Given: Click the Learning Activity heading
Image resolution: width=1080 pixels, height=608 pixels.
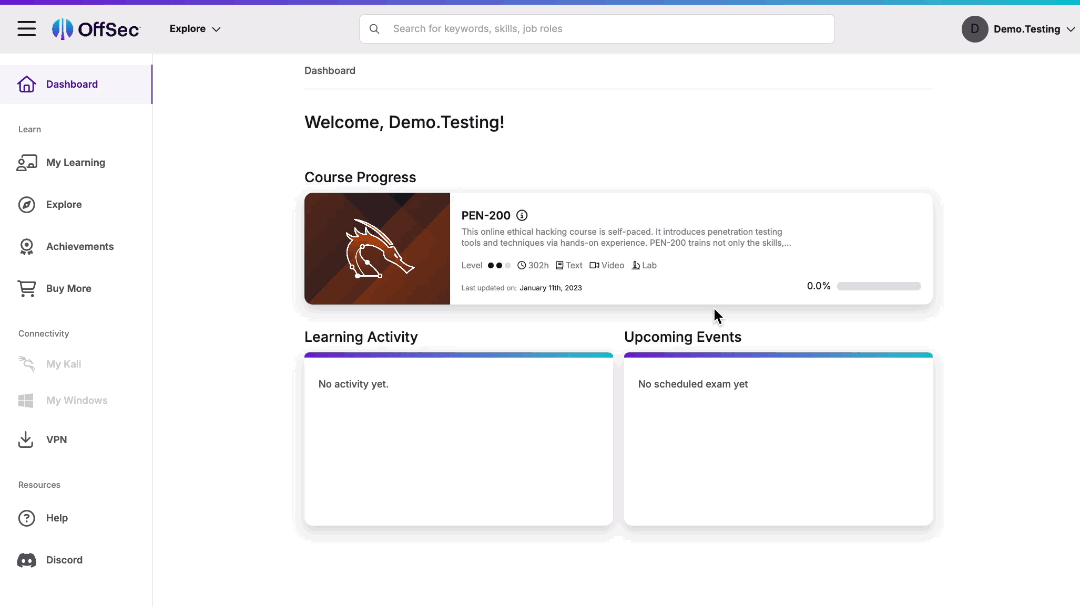Looking at the screenshot, I should (361, 337).
